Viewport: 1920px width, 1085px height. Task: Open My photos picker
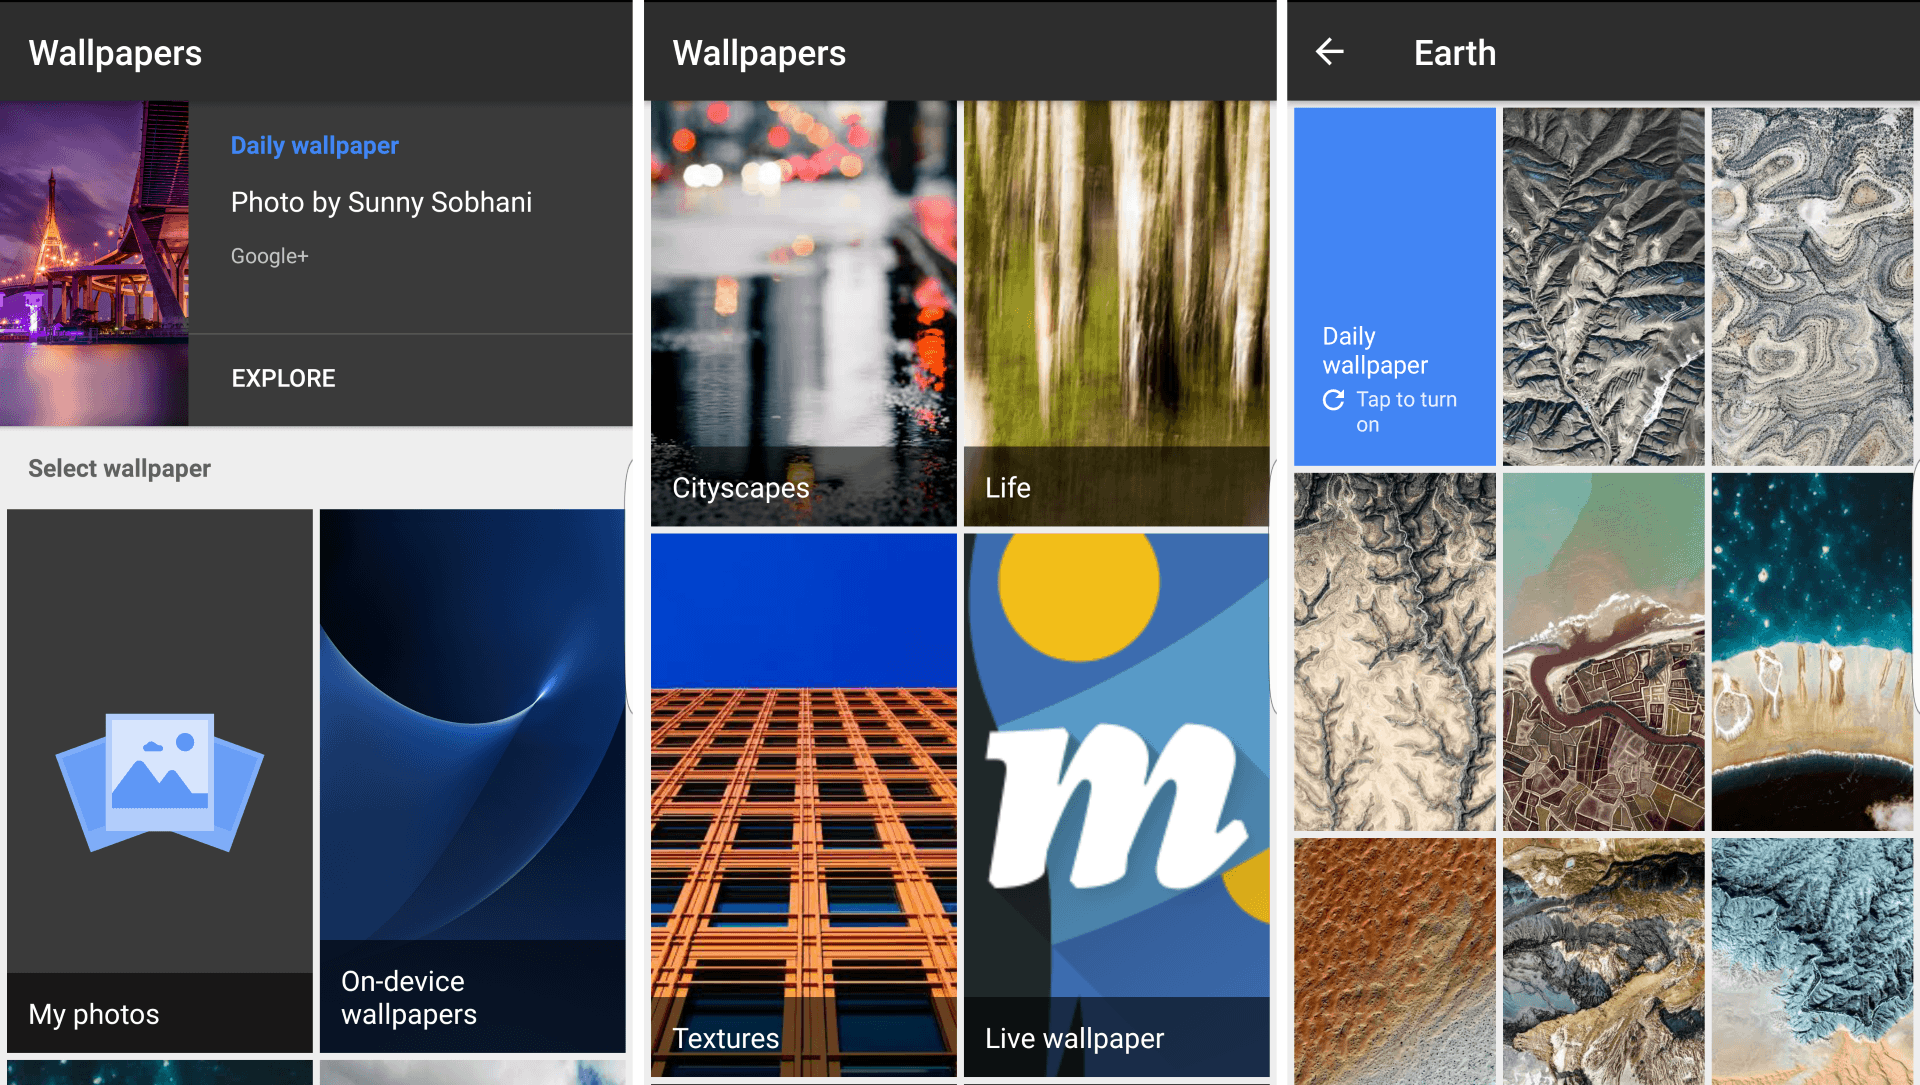(x=158, y=780)
